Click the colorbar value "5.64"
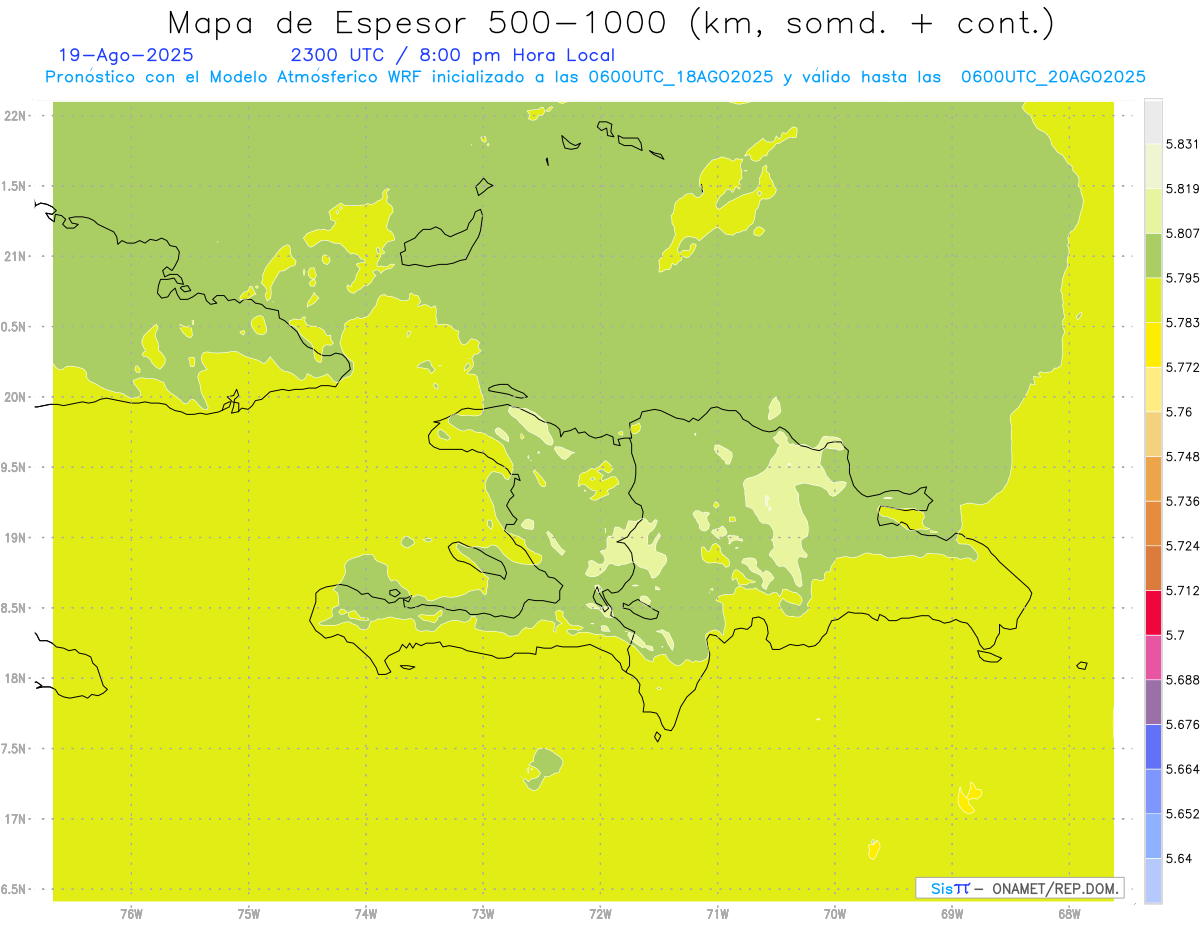The image size is (1200, 927). pos(1179,858)
